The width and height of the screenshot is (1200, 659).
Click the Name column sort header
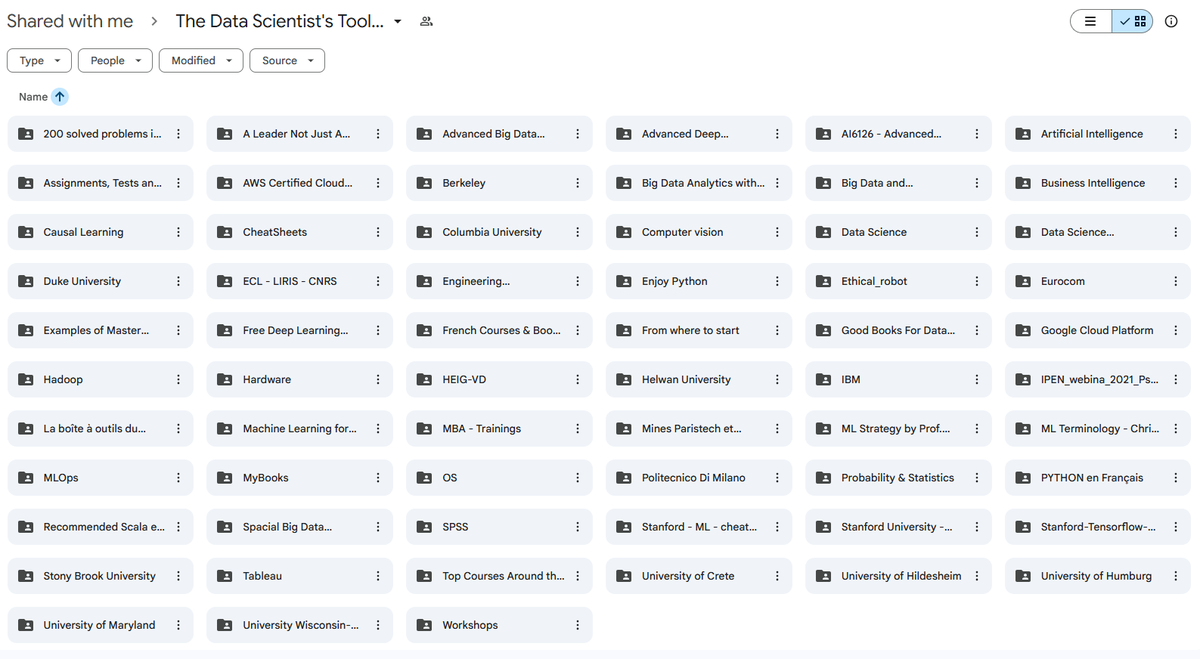pos(33,97)
